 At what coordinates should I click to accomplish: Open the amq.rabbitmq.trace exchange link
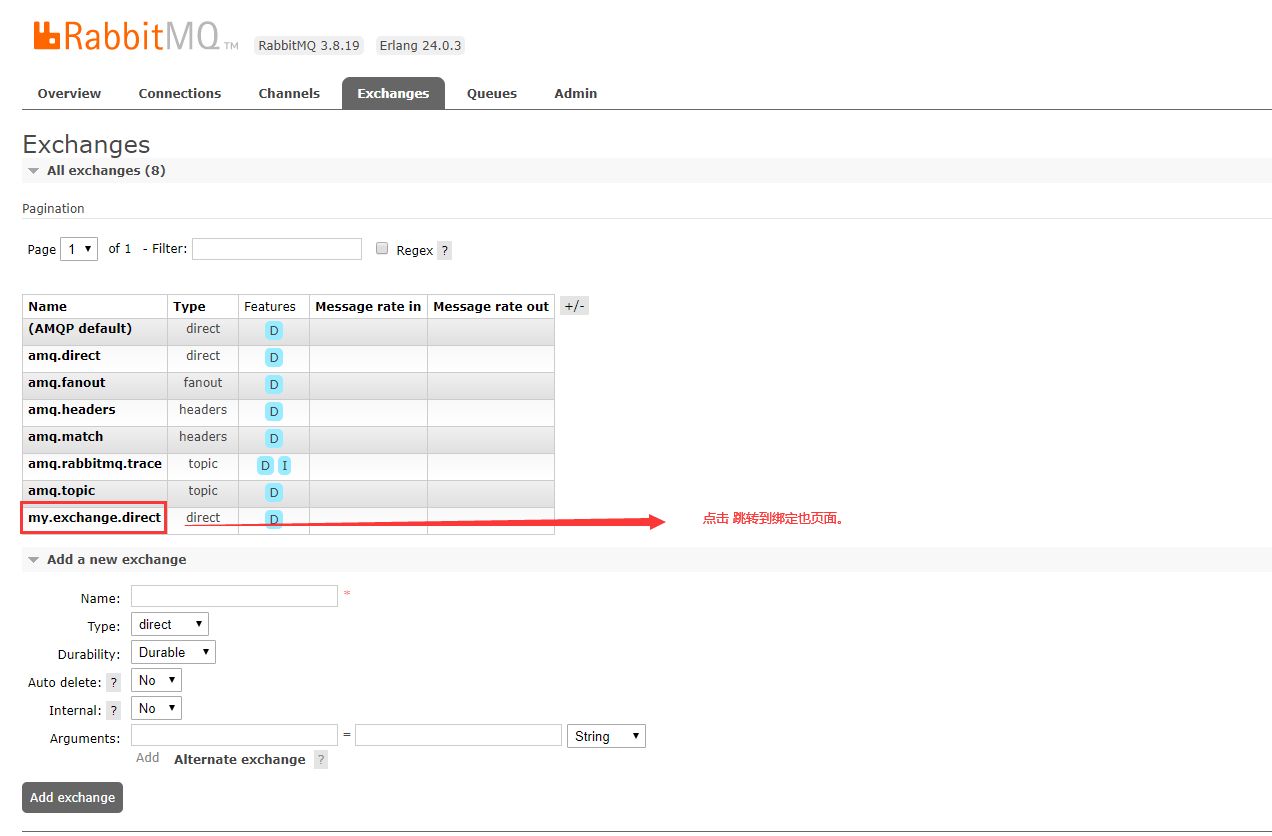pyautogui.click(x=95, y=464)
